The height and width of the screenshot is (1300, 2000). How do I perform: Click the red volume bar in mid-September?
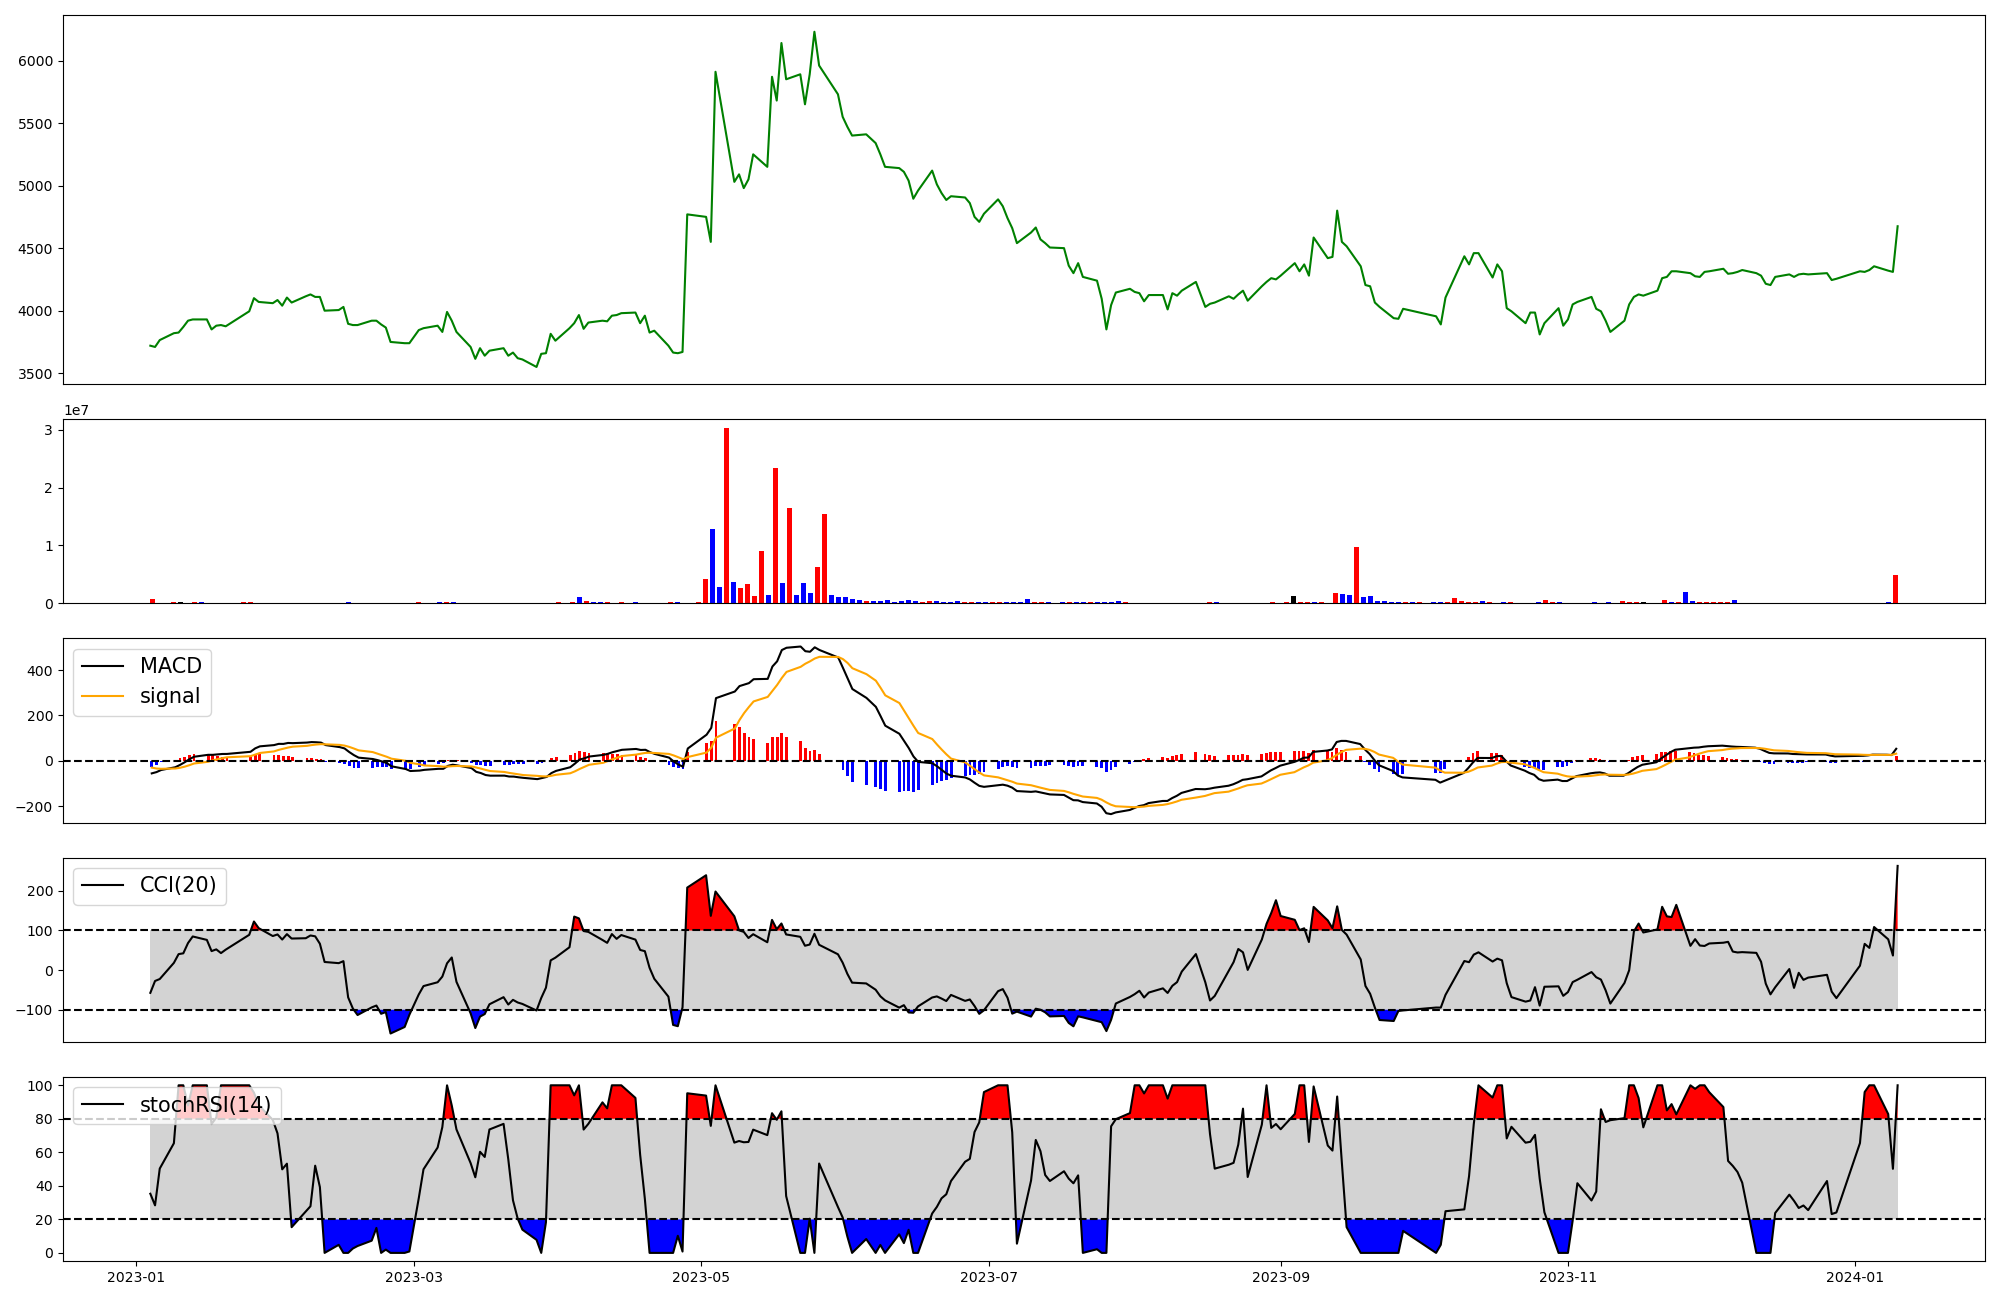1356,575
